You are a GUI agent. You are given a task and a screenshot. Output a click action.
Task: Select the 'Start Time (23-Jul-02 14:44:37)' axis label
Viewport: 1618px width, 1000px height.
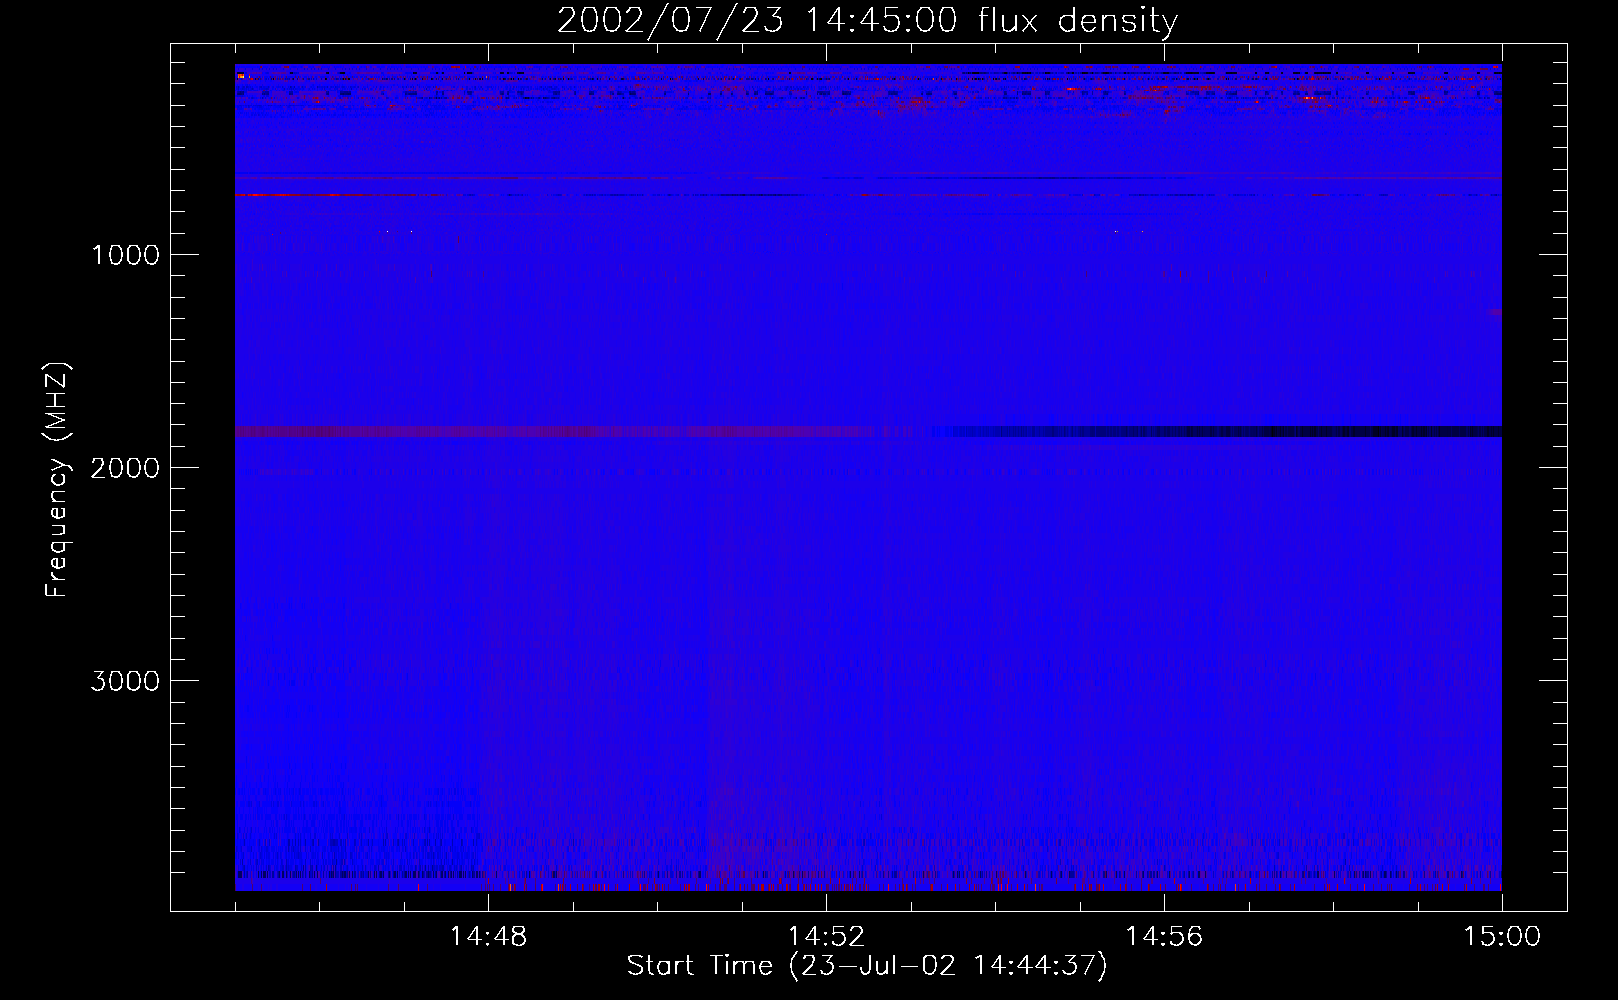click(867, 966)
